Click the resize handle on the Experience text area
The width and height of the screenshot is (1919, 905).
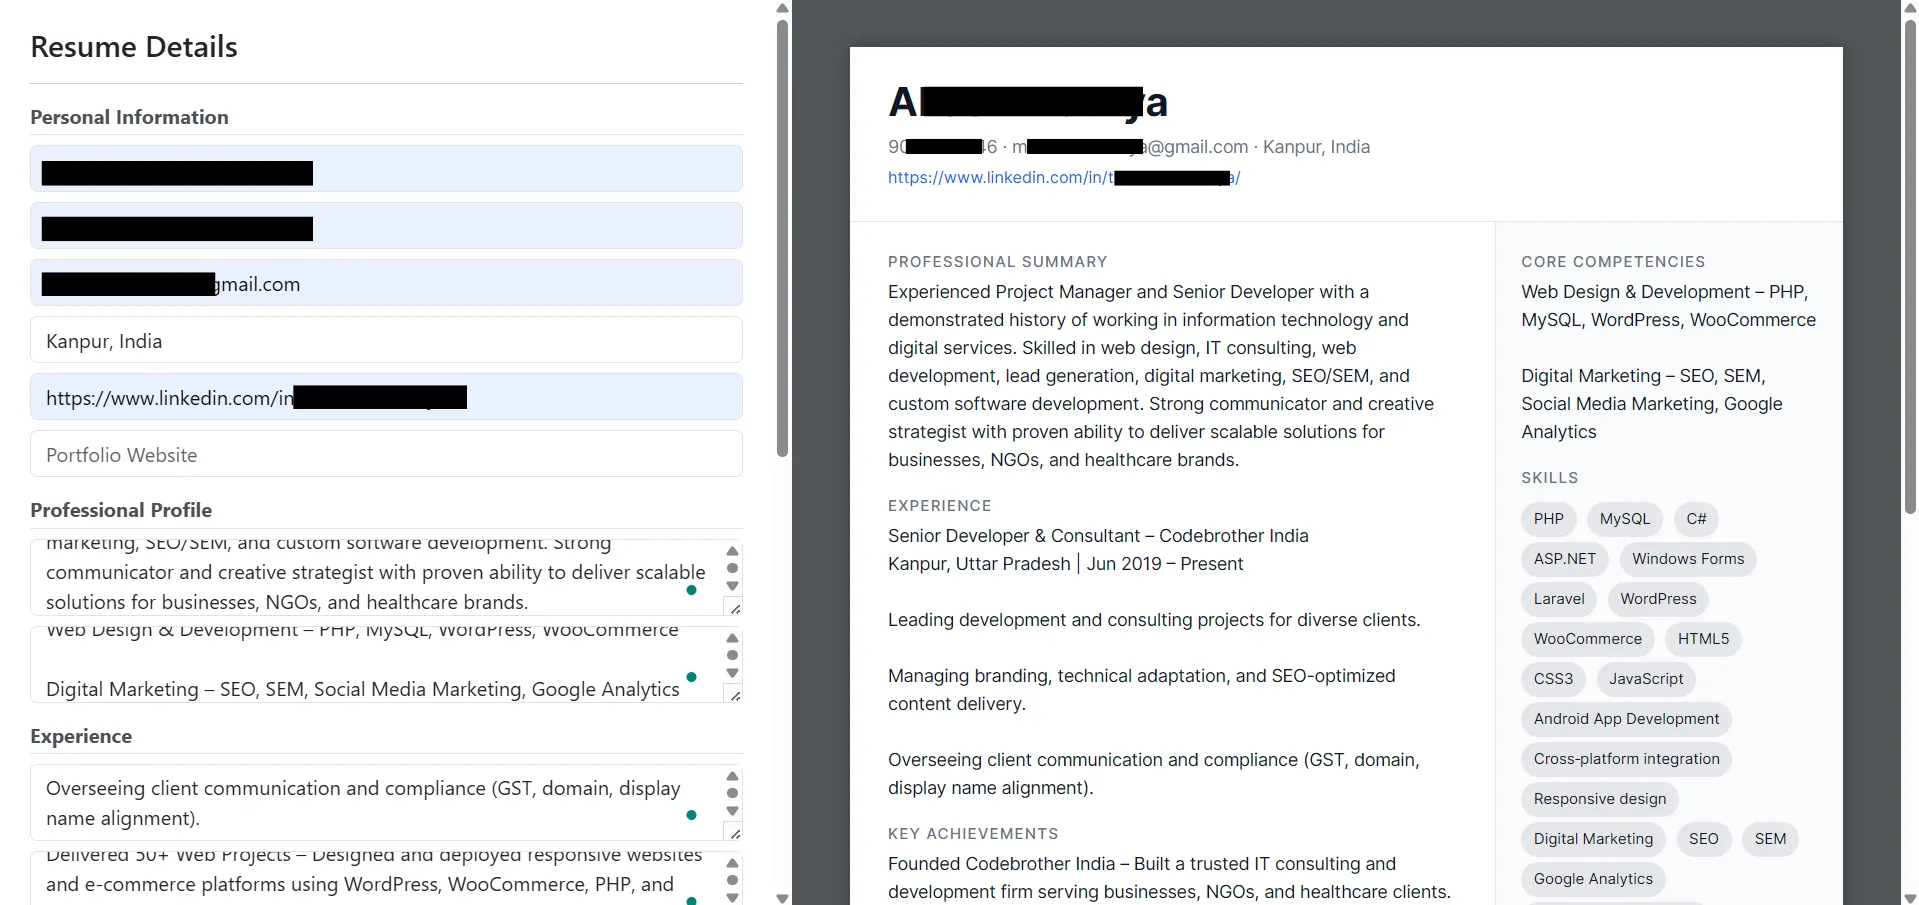(735, 835)
